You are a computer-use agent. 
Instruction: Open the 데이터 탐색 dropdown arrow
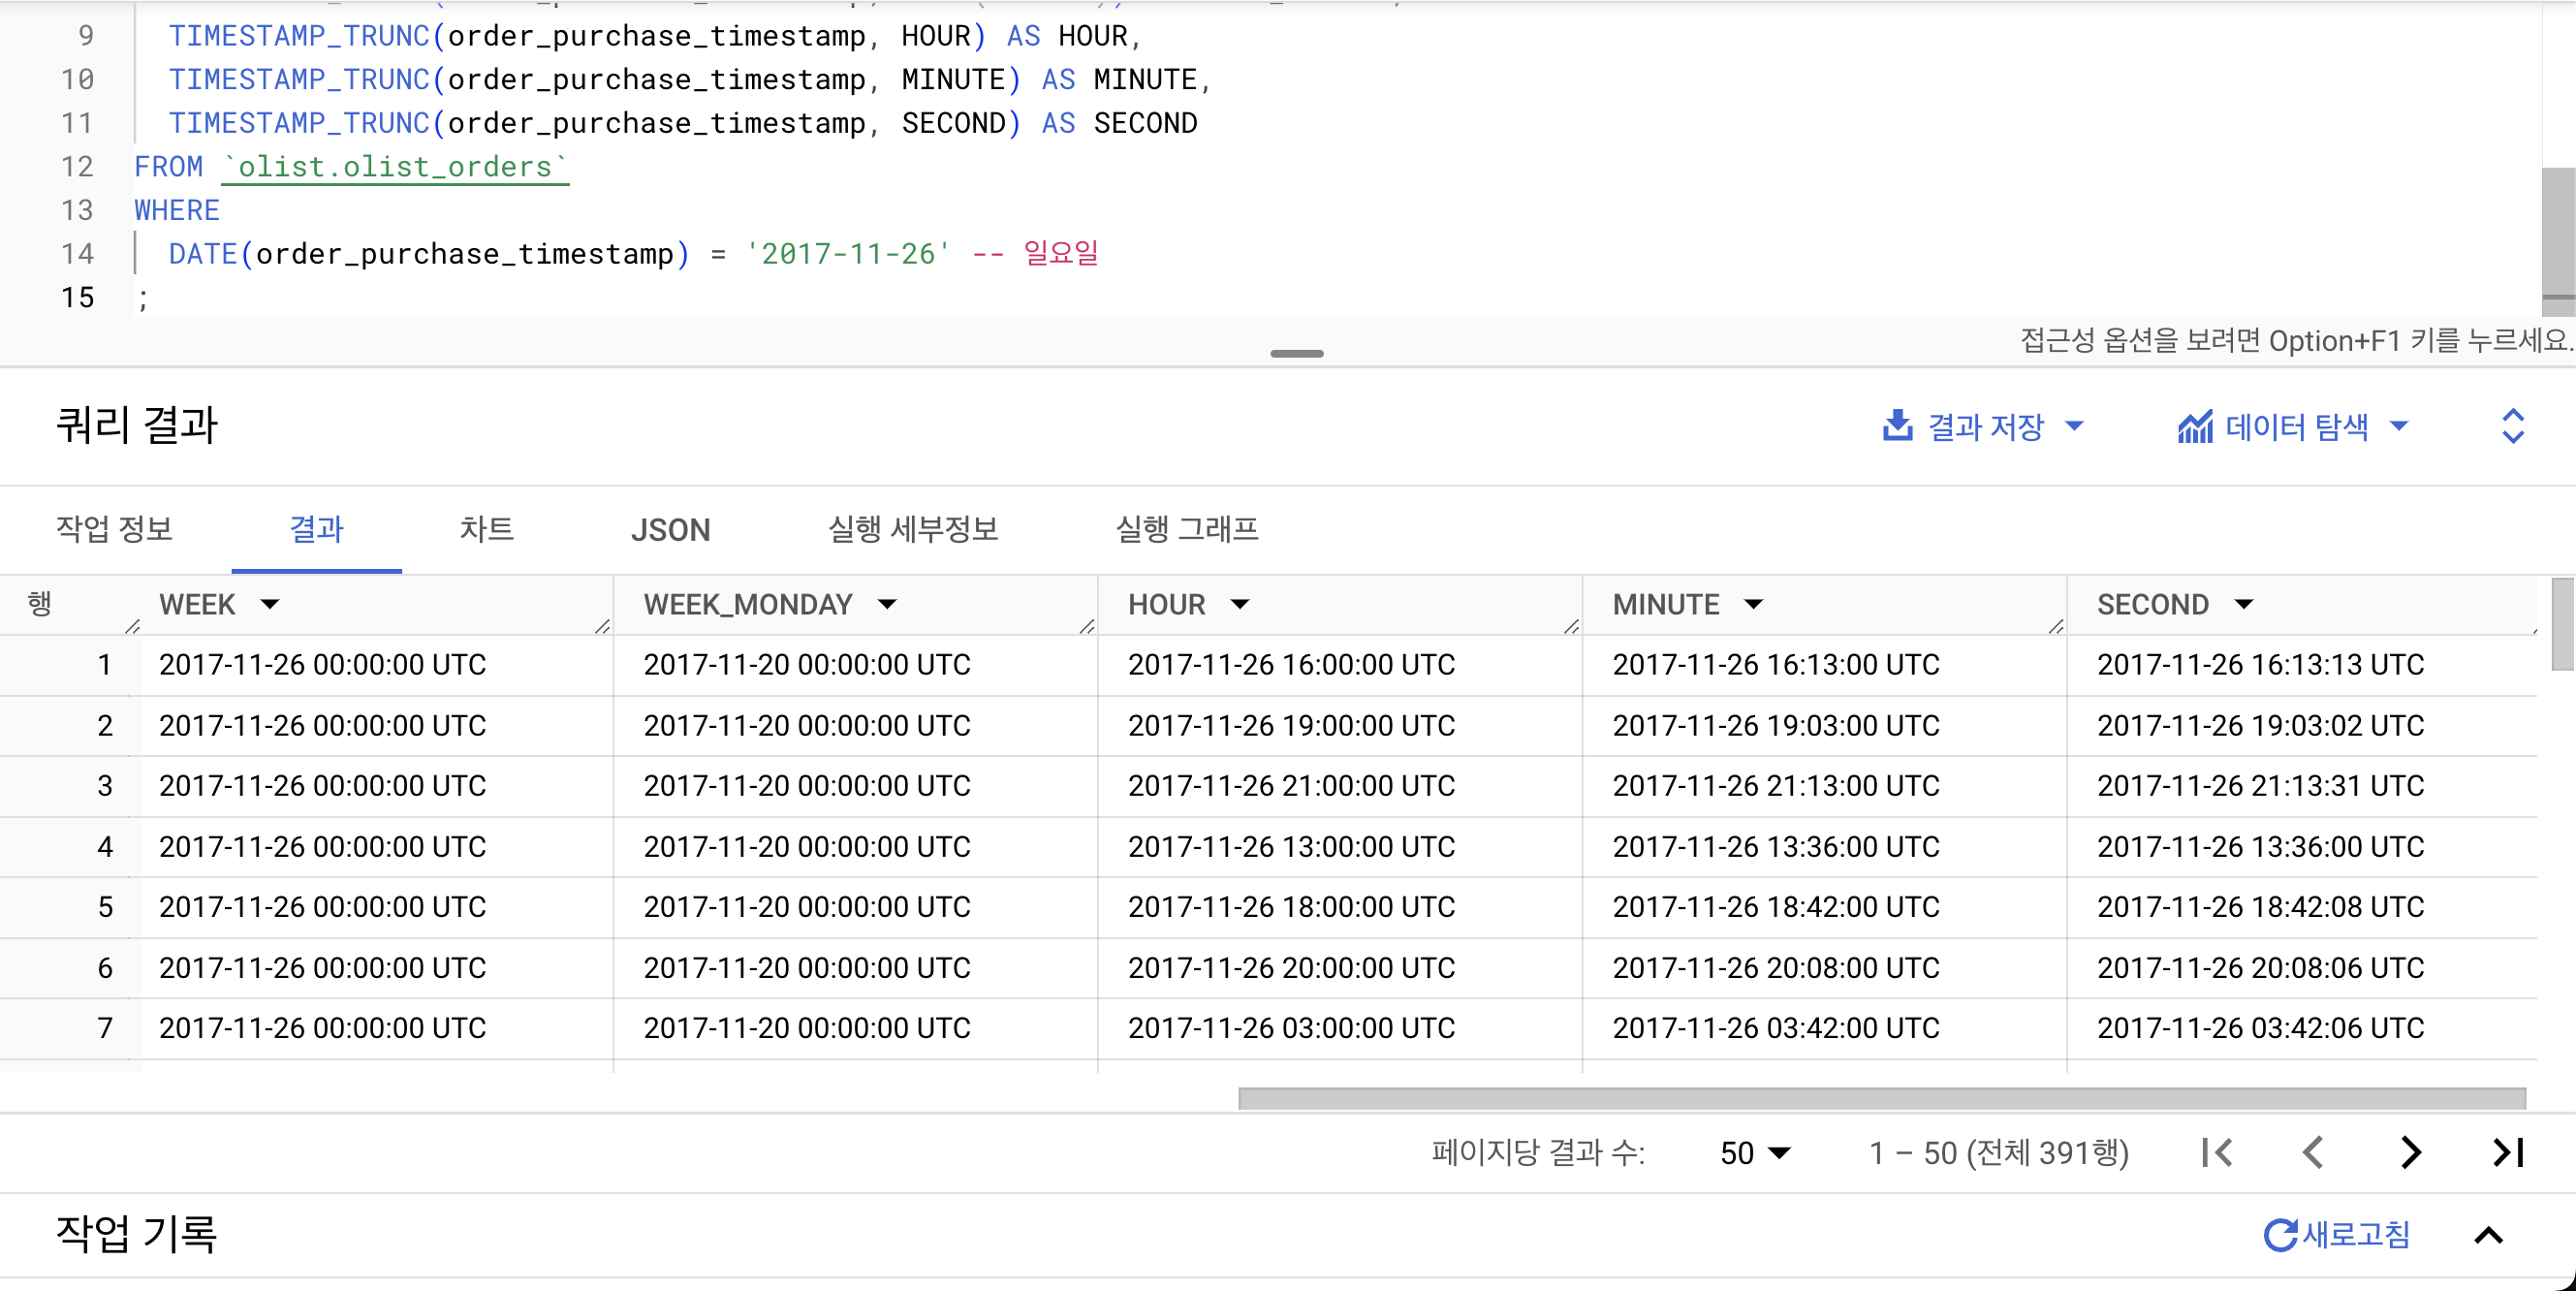point(2398,426)
